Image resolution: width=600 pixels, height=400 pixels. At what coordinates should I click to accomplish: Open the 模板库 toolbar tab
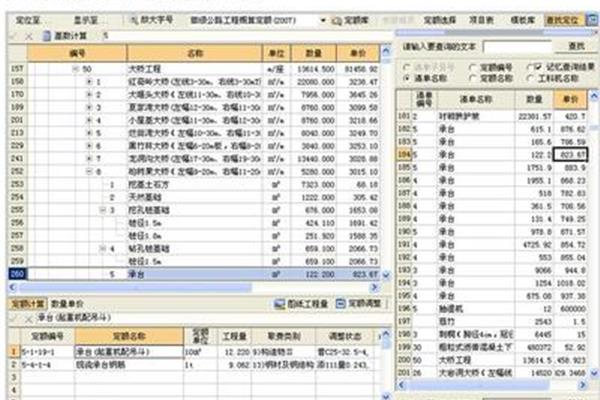tap(522, 20)
